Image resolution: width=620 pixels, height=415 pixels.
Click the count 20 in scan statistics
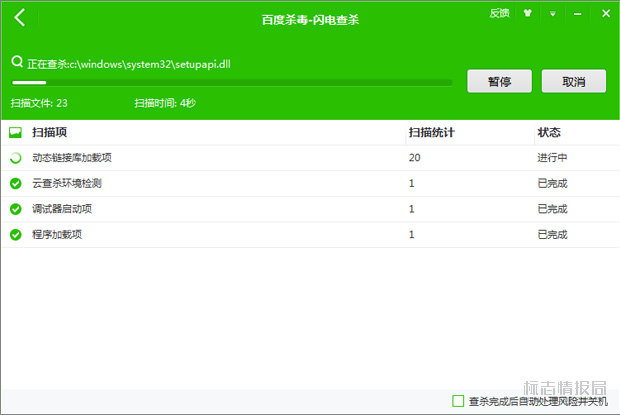coord(414,158)
